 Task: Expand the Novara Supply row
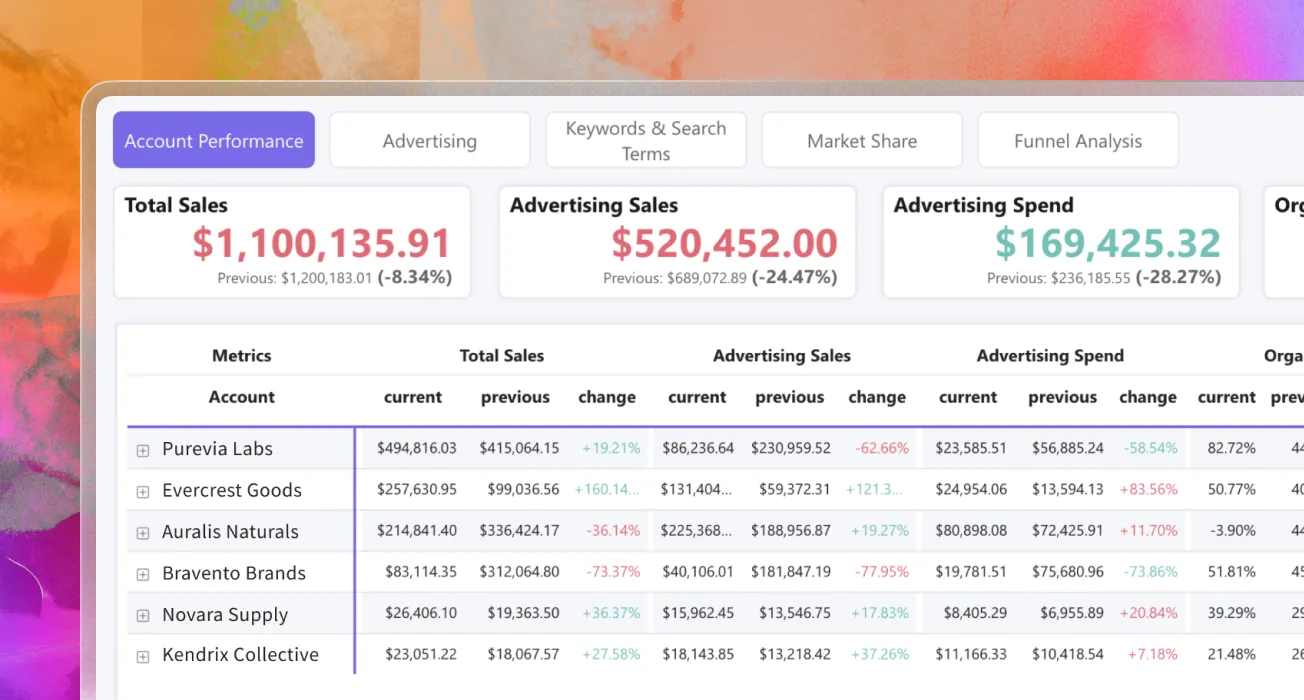coord(143,616)
